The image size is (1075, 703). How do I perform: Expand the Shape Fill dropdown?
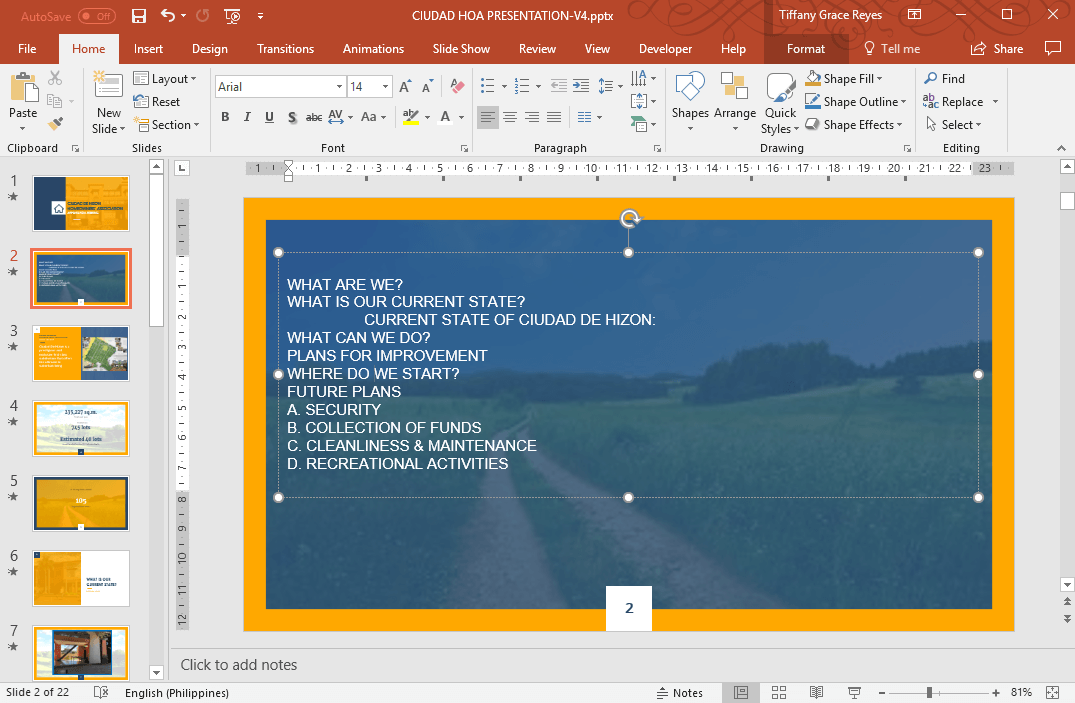880,78
